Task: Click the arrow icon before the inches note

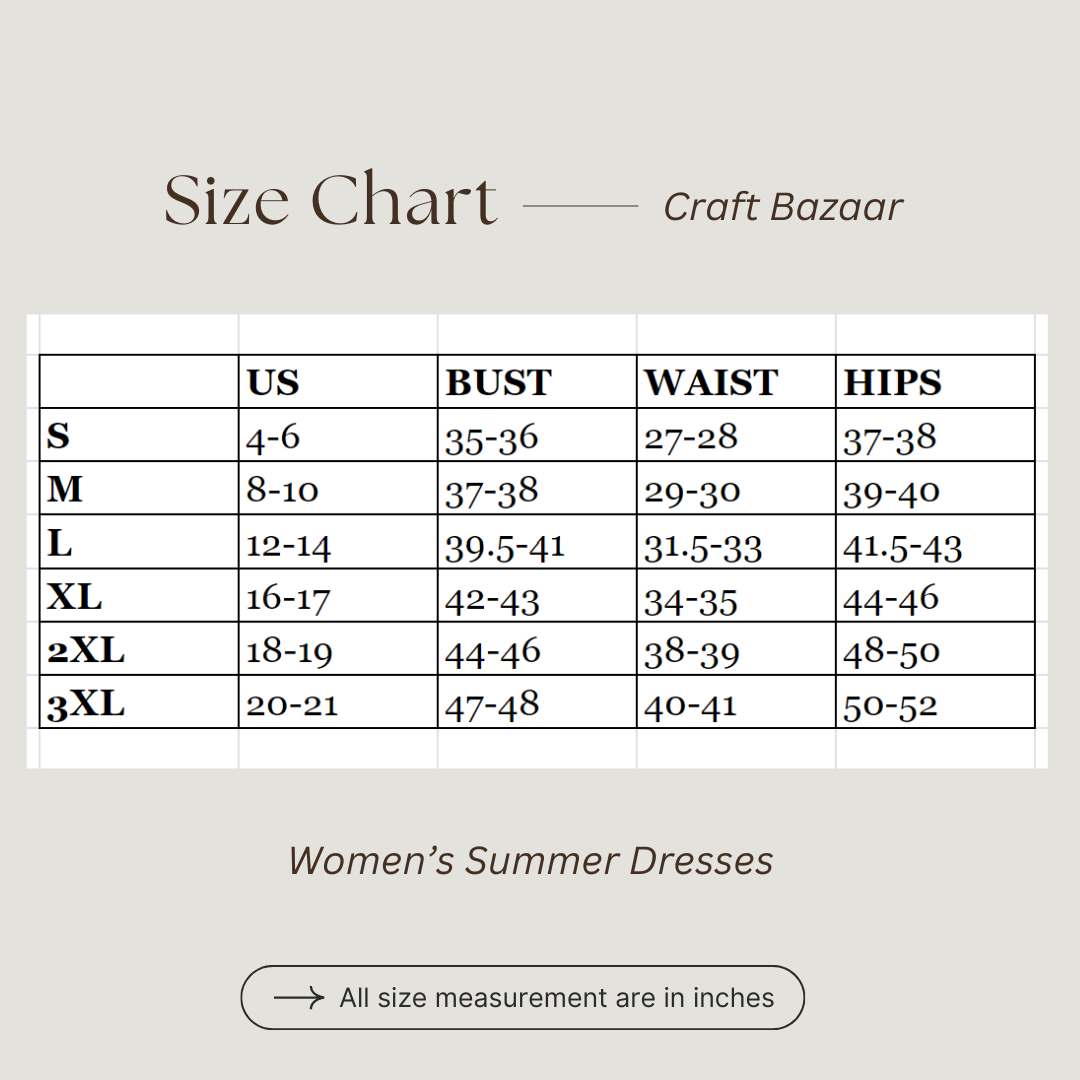Action: coord(298,997)
